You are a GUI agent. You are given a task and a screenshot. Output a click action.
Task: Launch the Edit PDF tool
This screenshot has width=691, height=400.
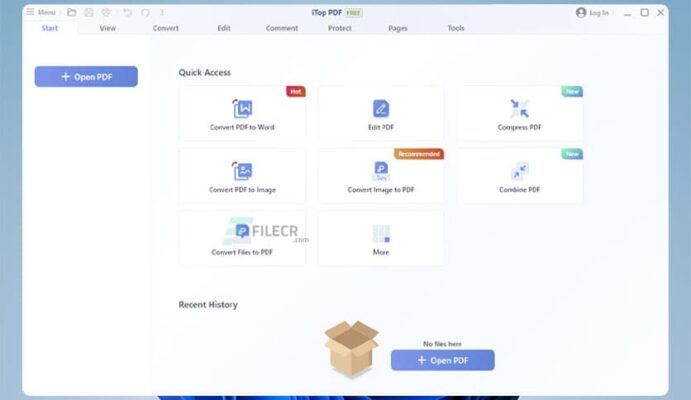point(381,113)
